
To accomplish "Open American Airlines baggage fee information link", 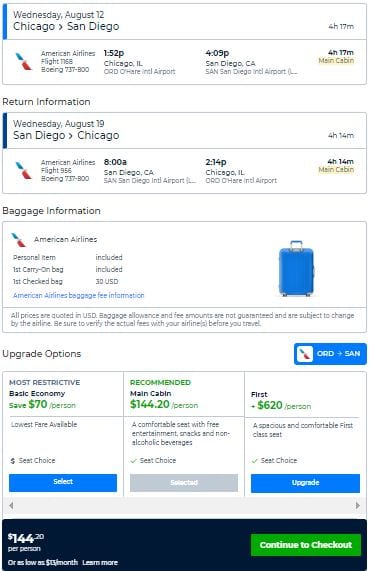I will pyautogui.click(x=79, y=295).
